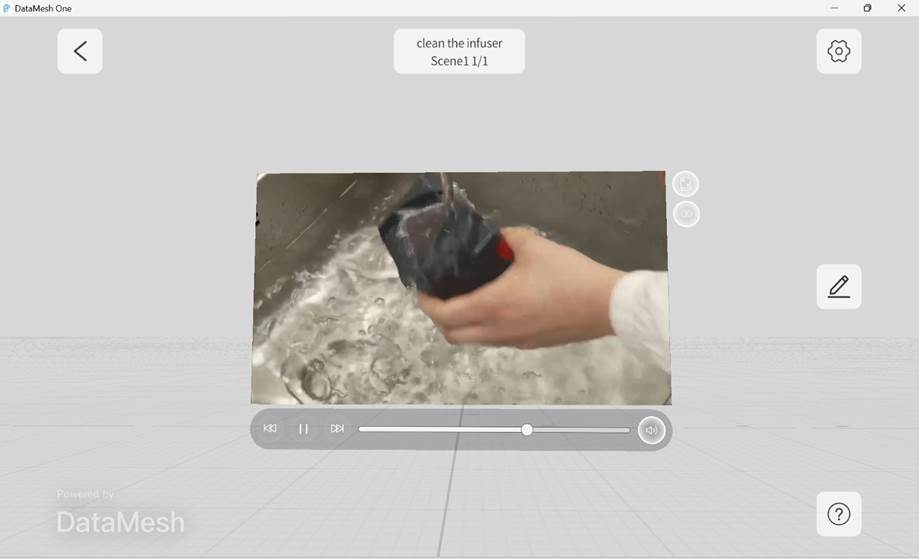Click the infuser washing video frame
This screenshot has height=559, width=919.
(460, 288)
